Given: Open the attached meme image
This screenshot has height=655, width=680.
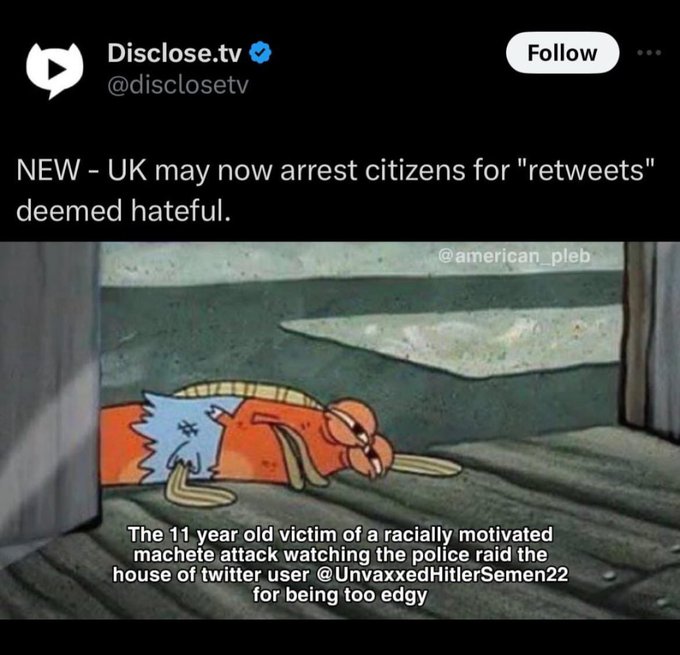Looking at the screenshot, I should click(x=340, y=430).
